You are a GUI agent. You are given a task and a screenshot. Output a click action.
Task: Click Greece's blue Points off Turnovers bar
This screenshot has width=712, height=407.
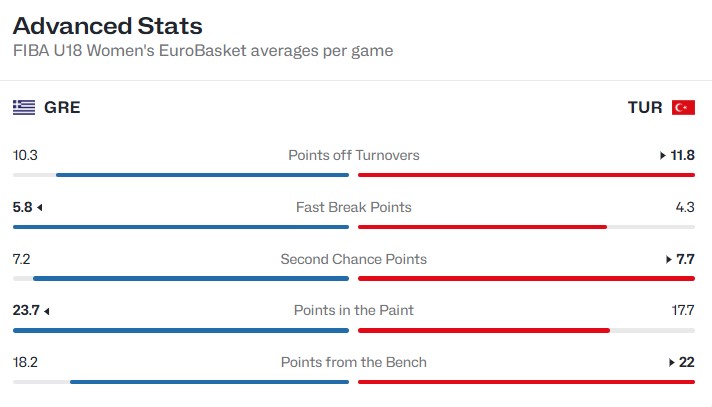[203, 175]
